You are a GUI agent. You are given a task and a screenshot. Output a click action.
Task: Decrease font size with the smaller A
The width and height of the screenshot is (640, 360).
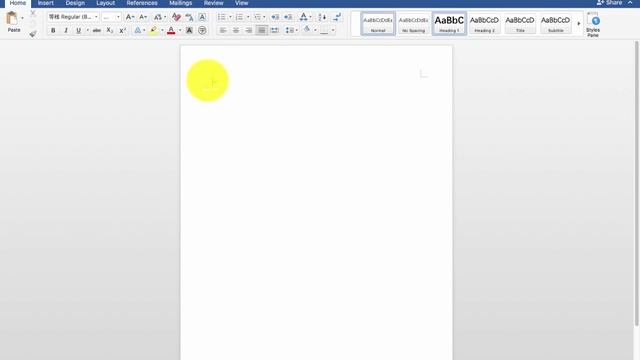143,17
